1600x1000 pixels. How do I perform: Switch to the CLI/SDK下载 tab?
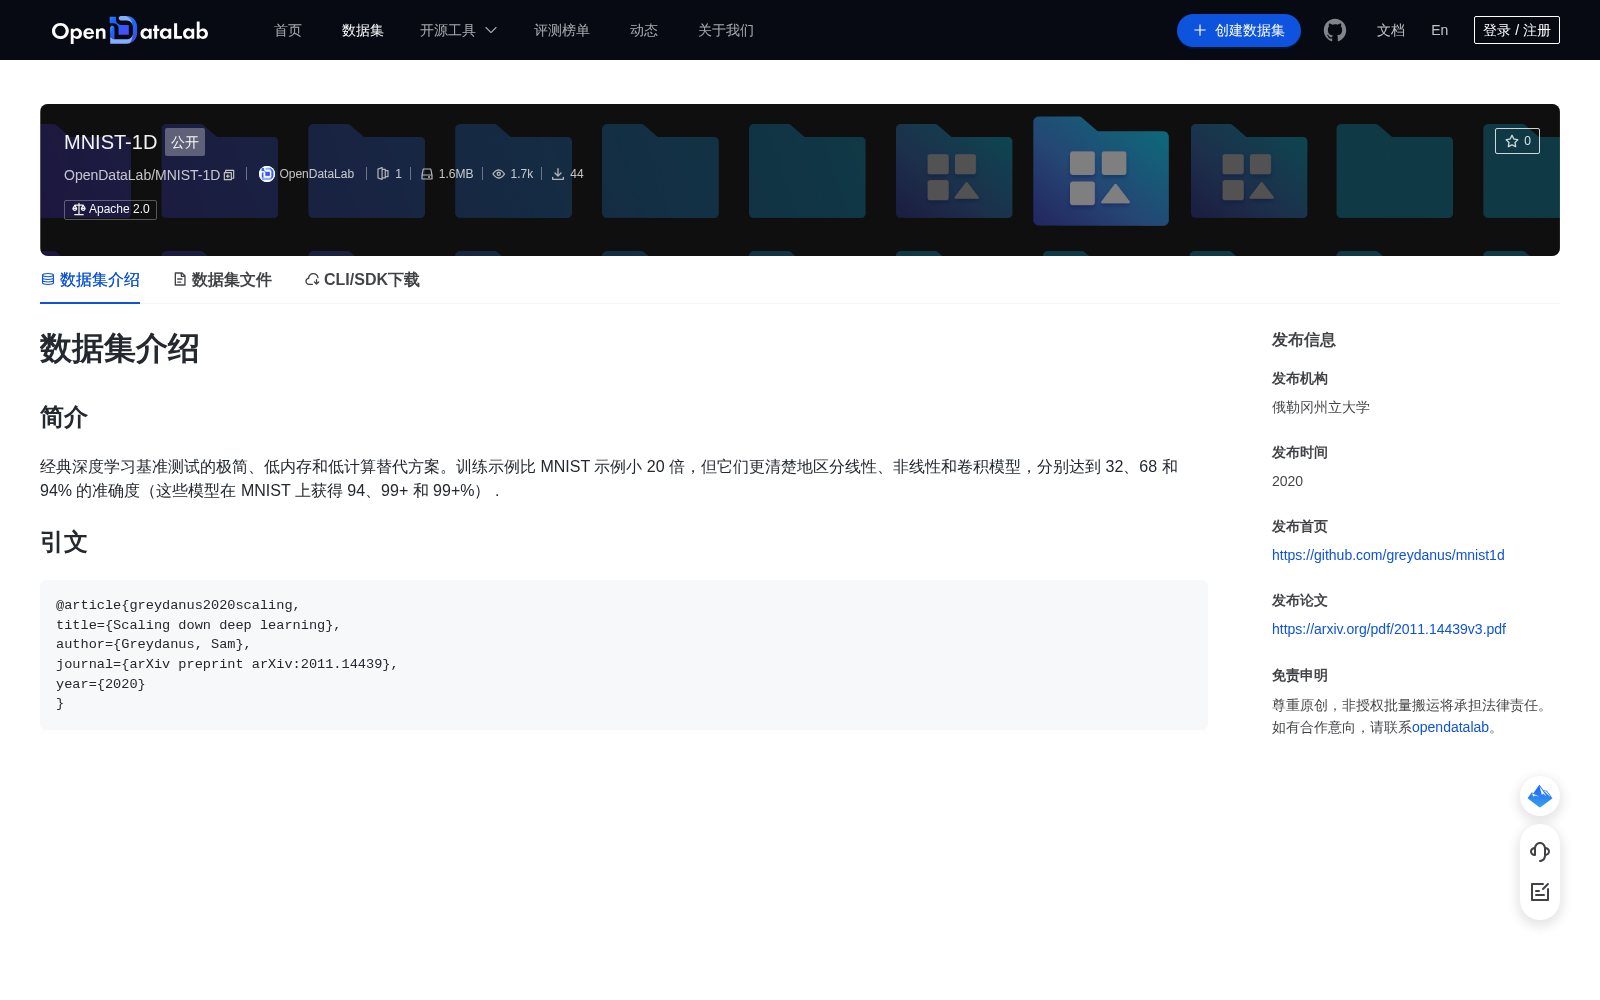362,280
